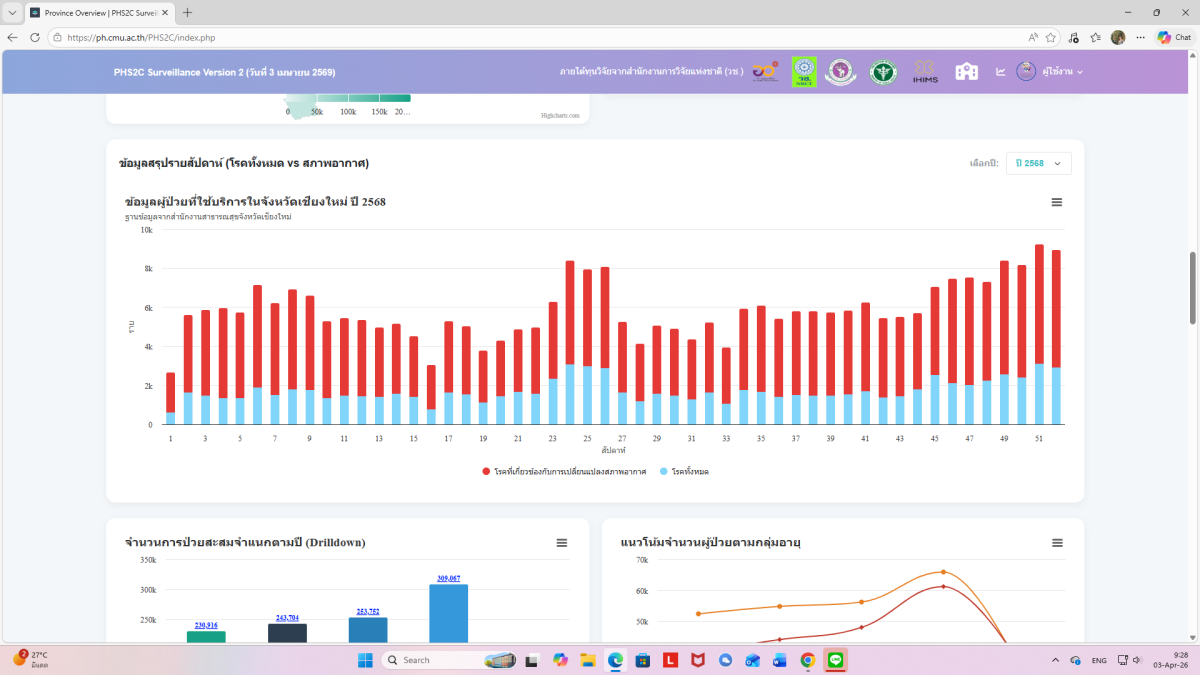Click the IHIMS logo in header
The image size is (1200, 675).
(925, 72)
